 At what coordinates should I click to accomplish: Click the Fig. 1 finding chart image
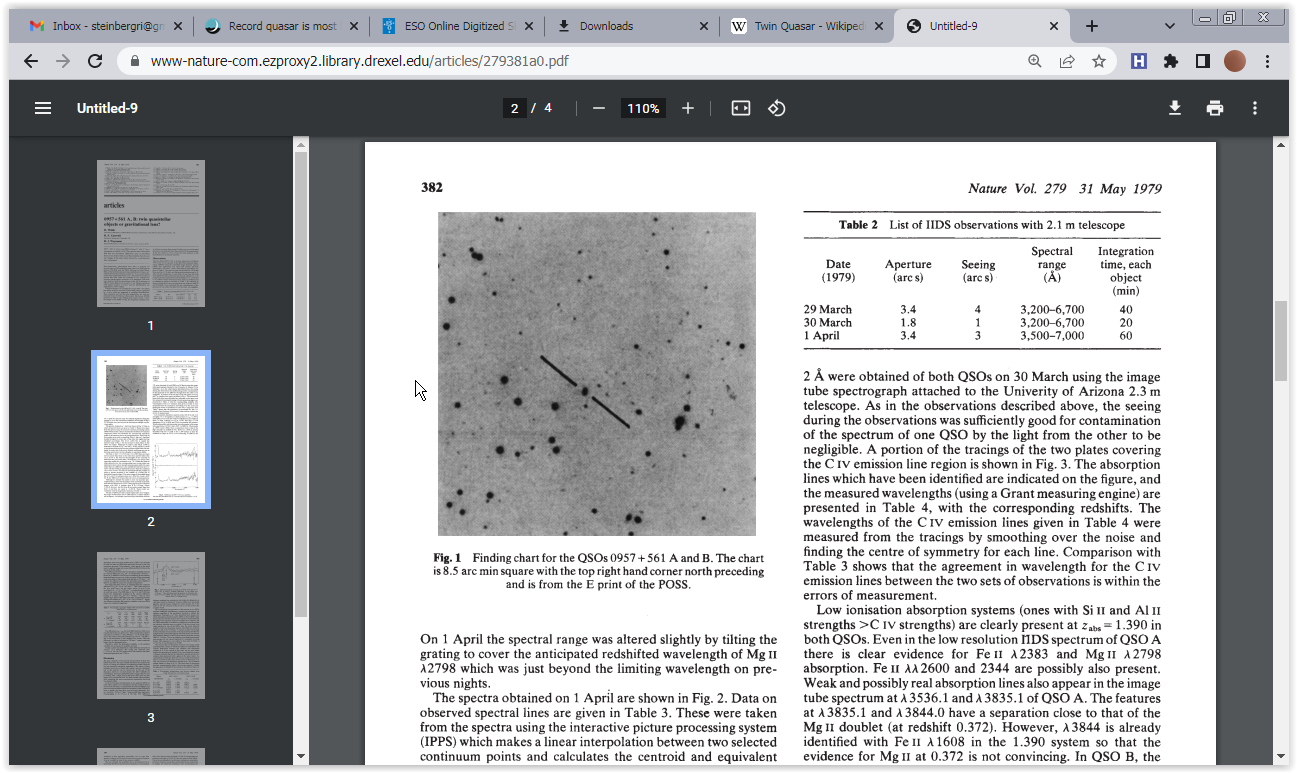coord(597,374)
